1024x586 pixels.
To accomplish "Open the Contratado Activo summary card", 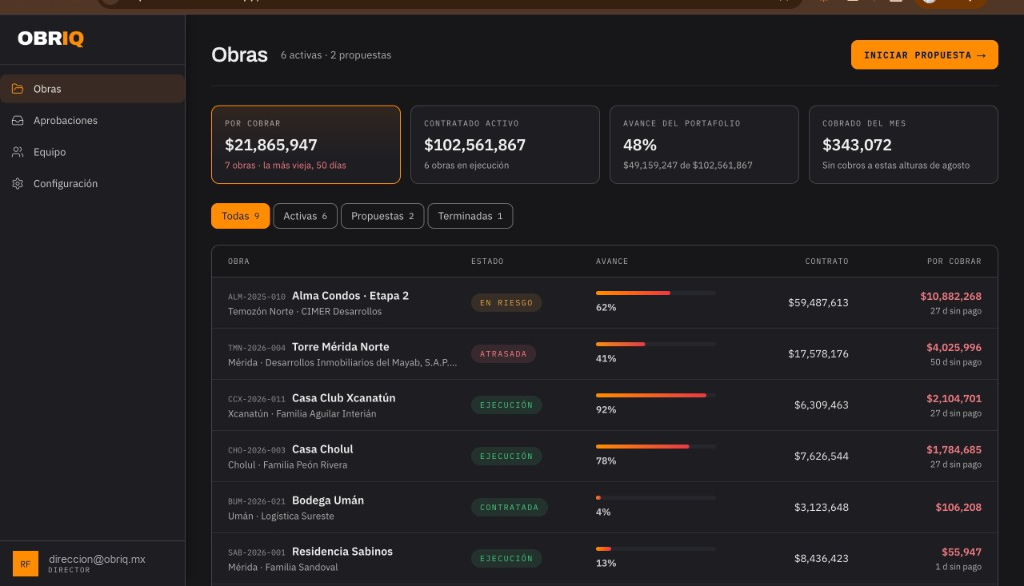I will [505, 144].
